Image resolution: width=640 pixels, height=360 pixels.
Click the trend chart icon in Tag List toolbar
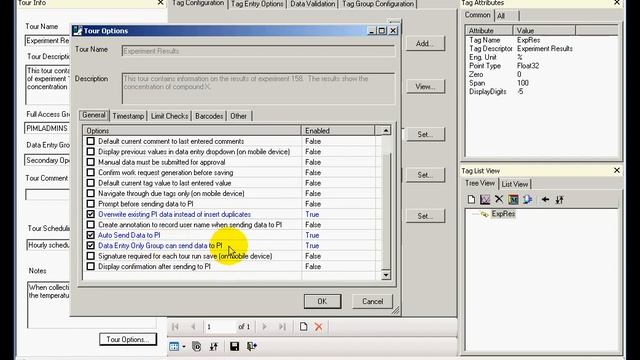click(485, 199)
